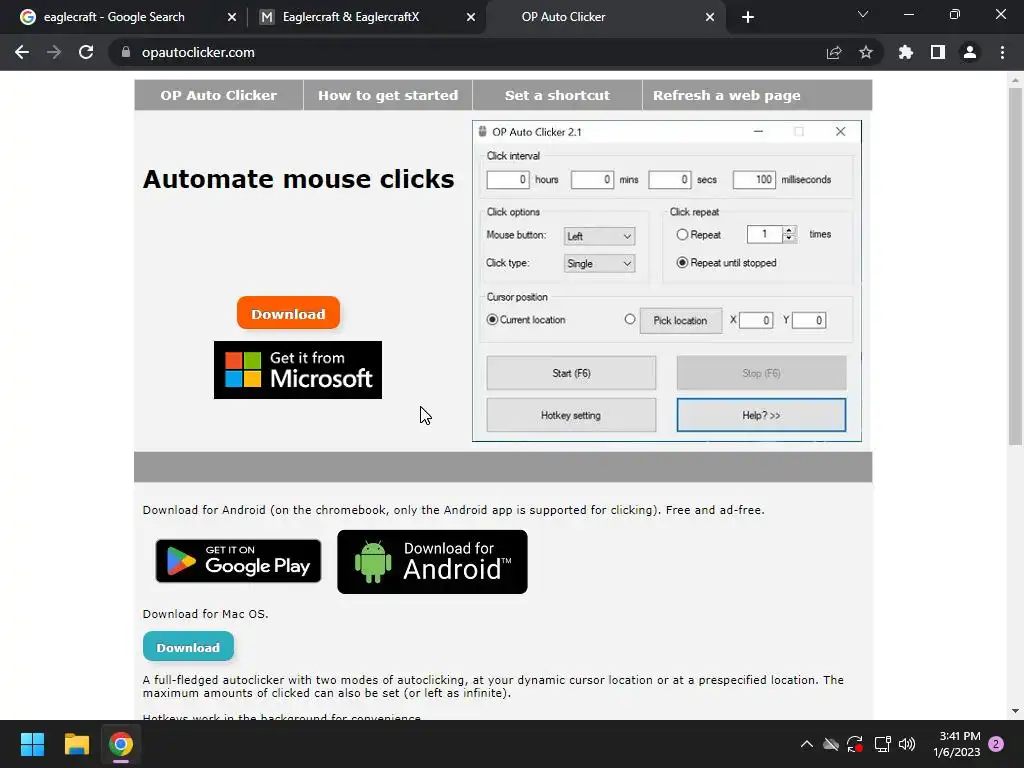The image size is (1024, 768).
Task: Share this page using the share icon
Action: pyautogui.click(x=834, y=52)
